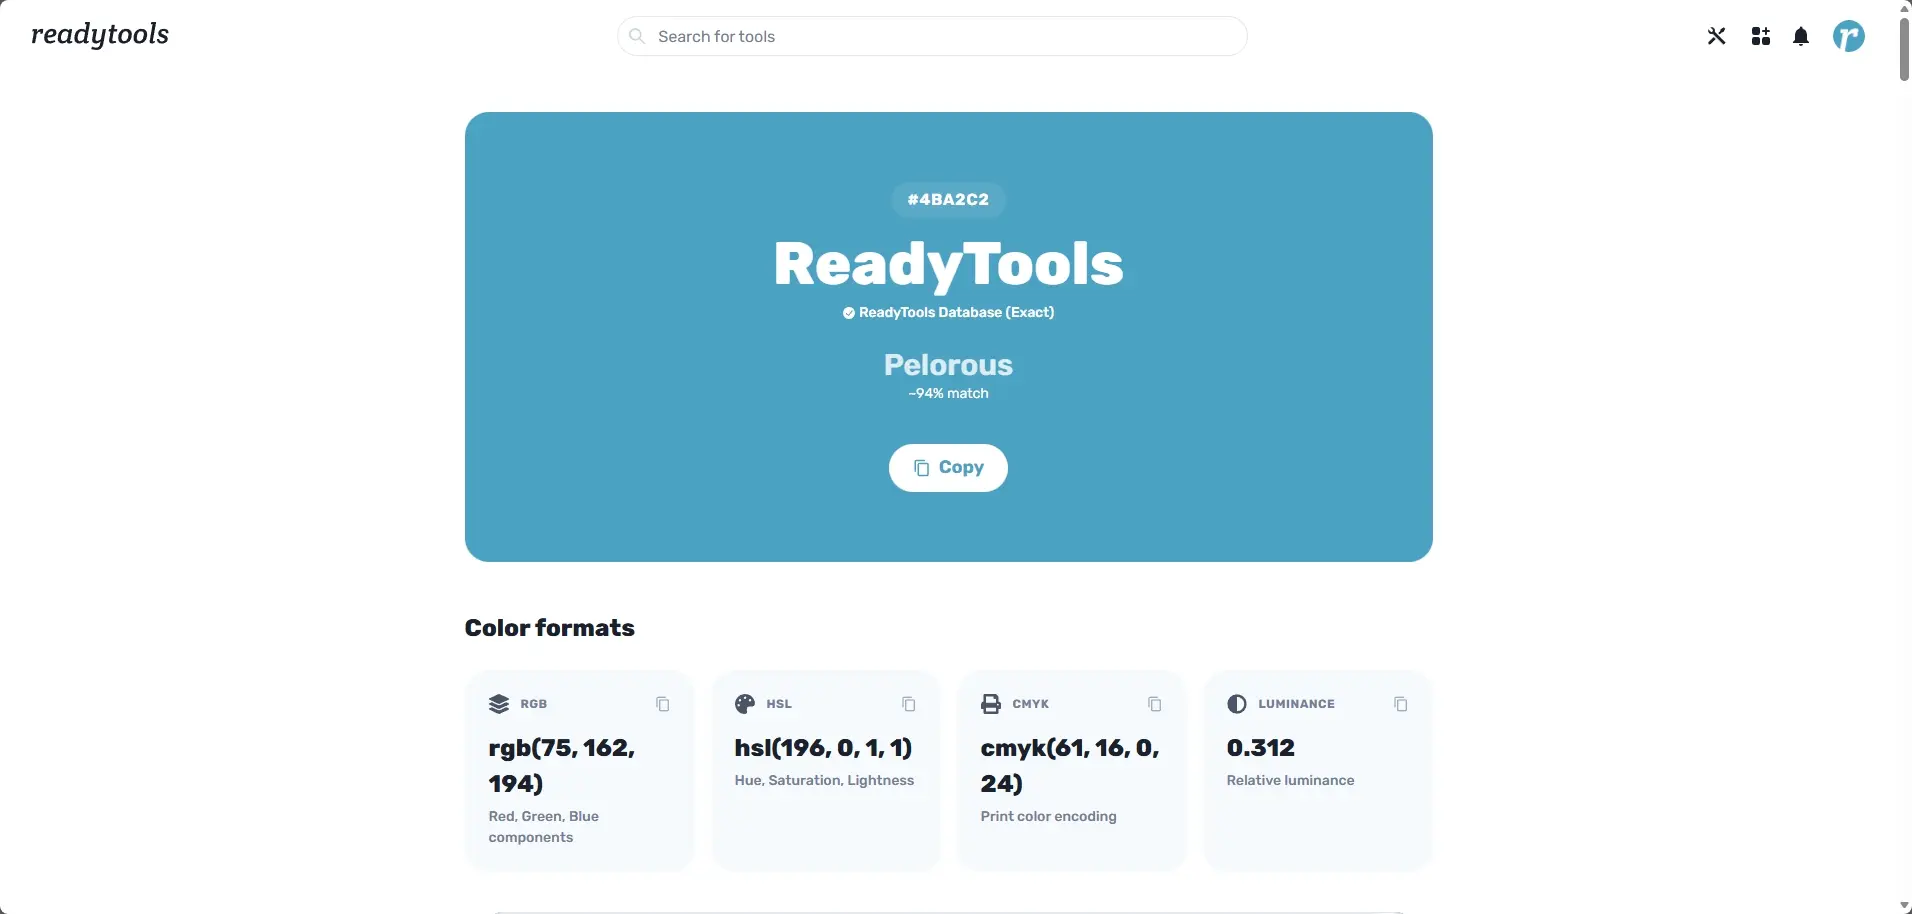The height and width of the screenshot is (914, 1912).
Task: Click the Print color encoding caption
Action: click(x=1048, y=817)
